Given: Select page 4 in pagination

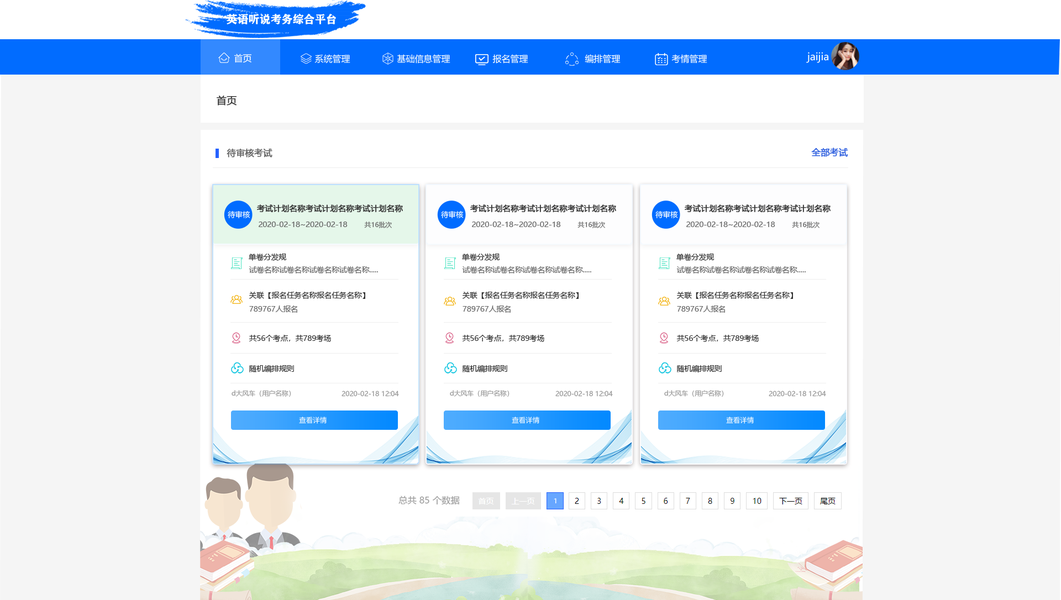Looking at the screenshot, I should pyautogui.click(x=621, y=501).
